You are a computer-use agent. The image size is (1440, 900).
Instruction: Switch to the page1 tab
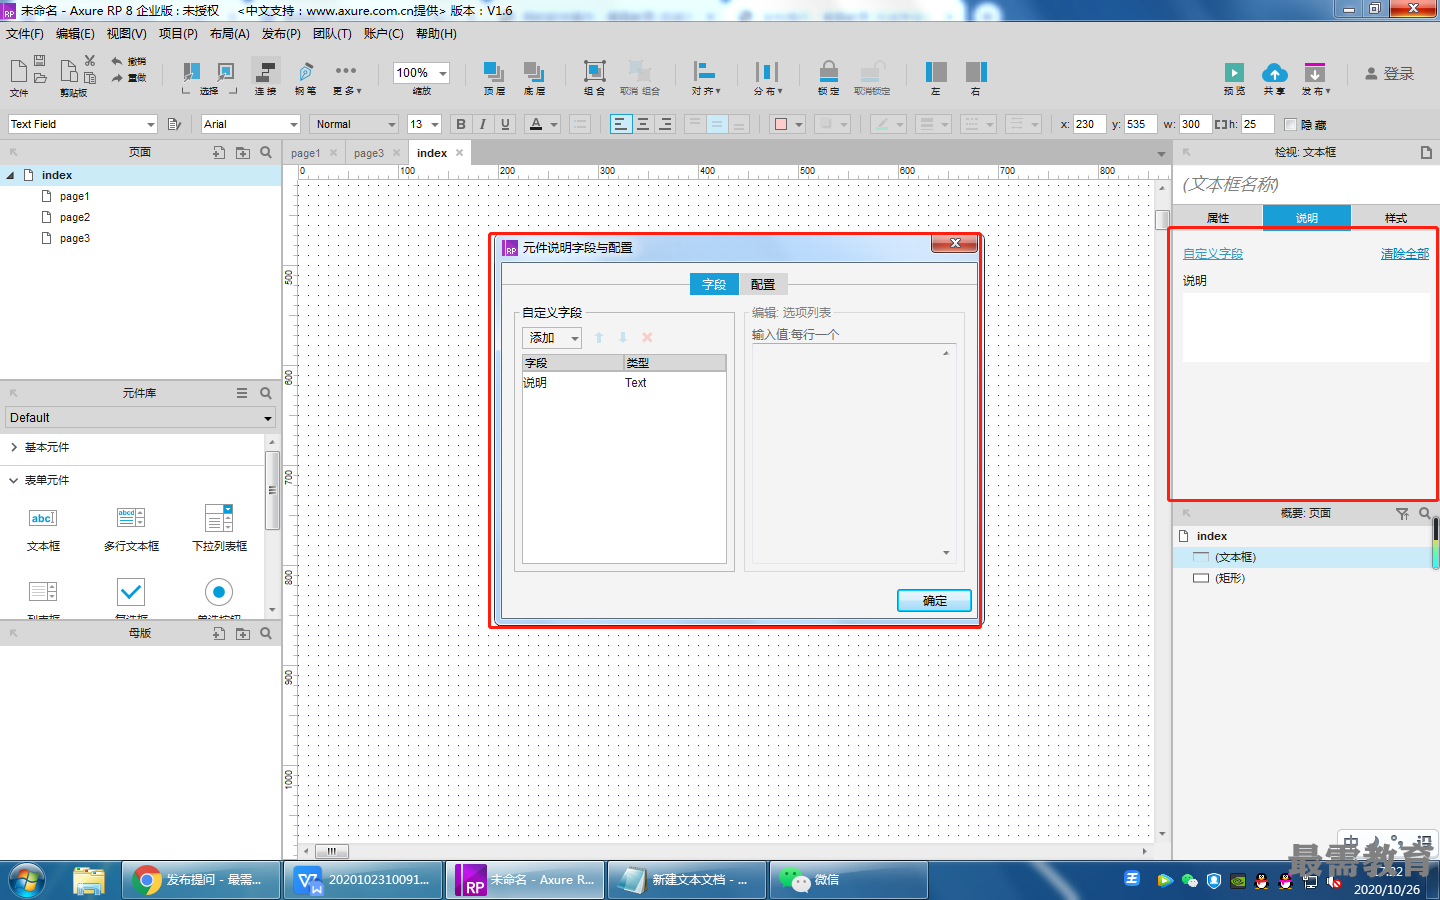306,153
